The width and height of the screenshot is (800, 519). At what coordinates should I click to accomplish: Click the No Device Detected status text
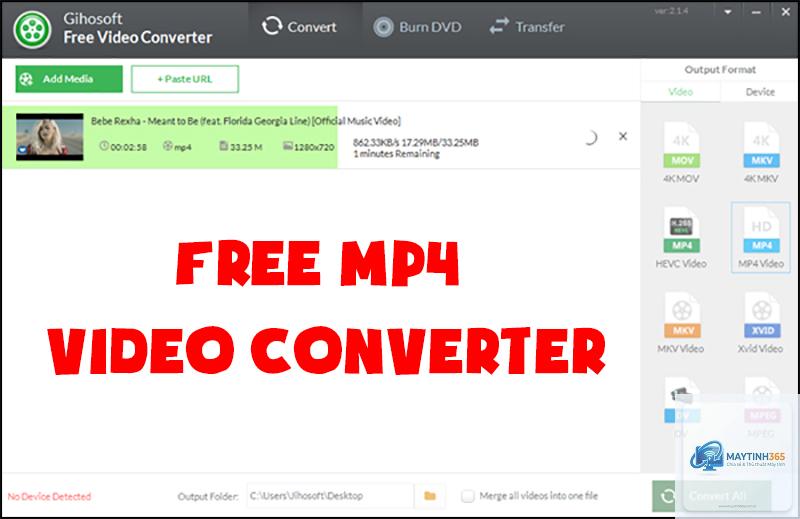point(49,496)
